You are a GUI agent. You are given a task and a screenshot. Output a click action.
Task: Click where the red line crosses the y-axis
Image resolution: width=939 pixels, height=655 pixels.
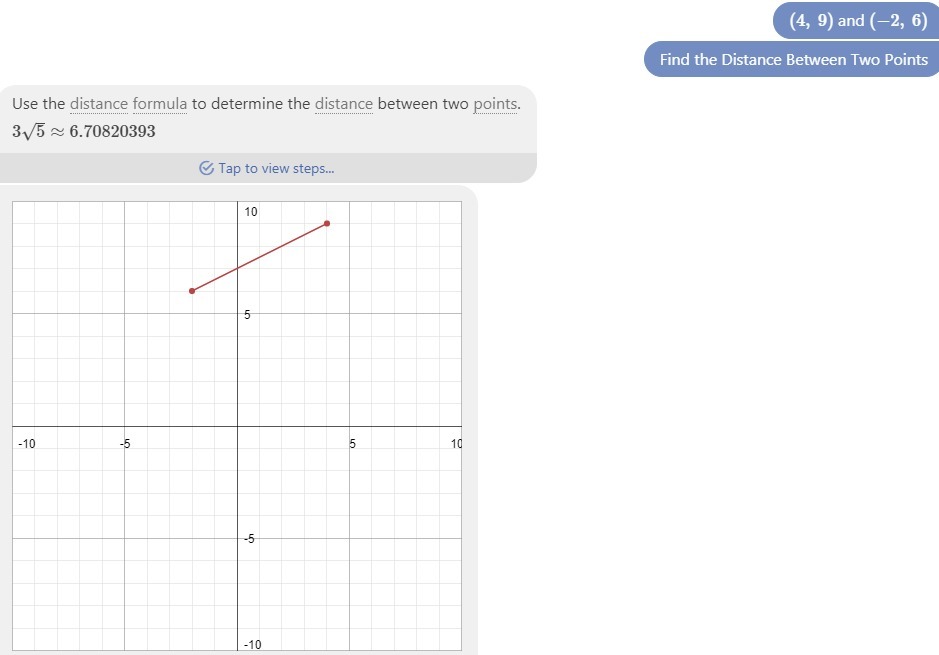(237, 268)
